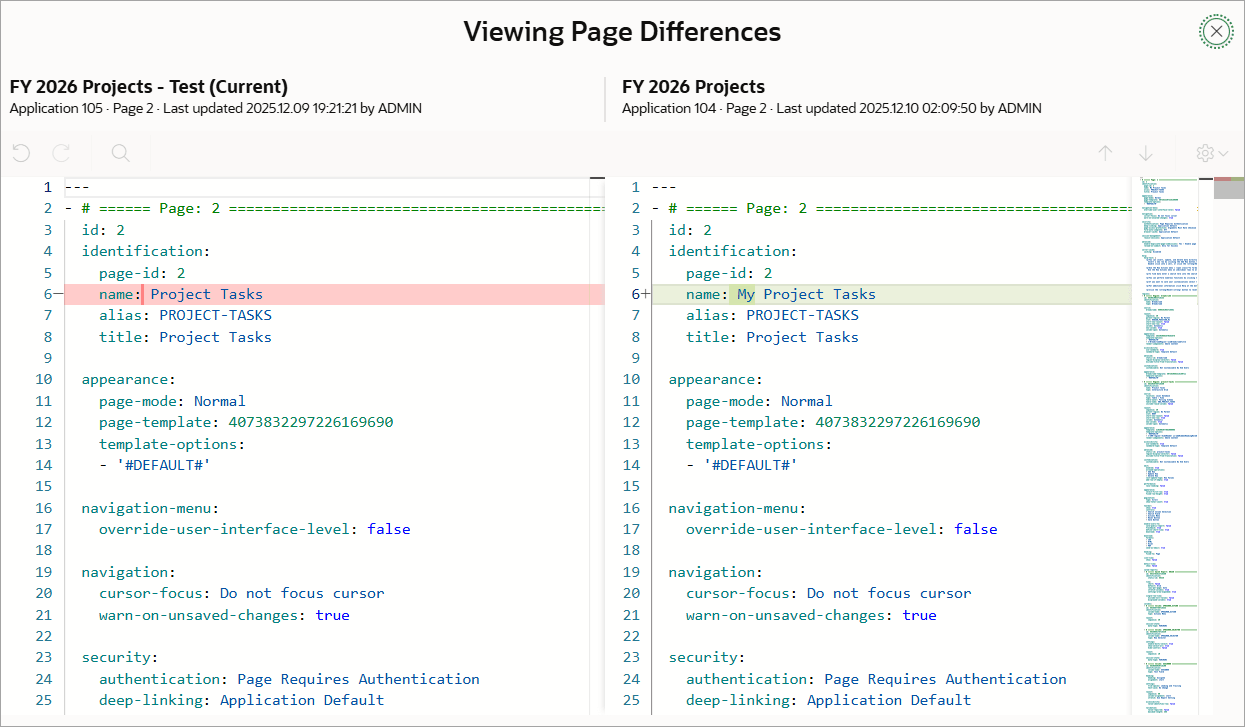Click line number 6 in left gutter
Viewport: 1245px width, 727px height.
click(x=47, y=294)
